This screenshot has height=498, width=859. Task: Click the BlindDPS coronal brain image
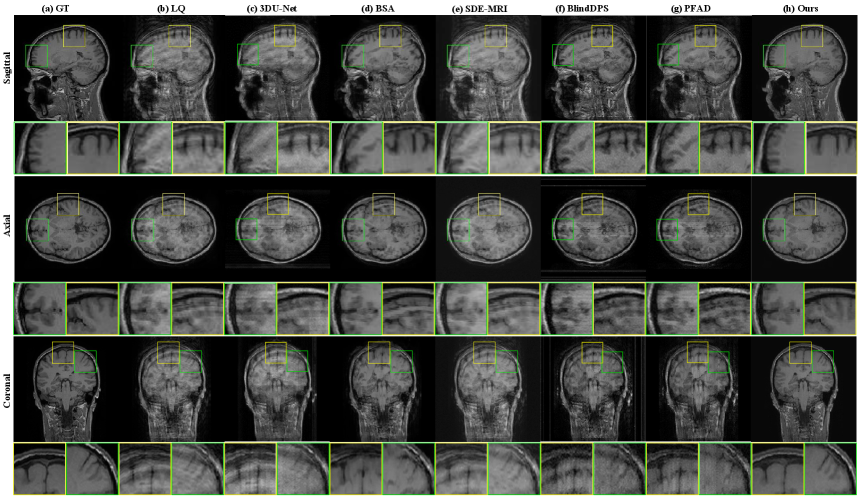(593, 390)
